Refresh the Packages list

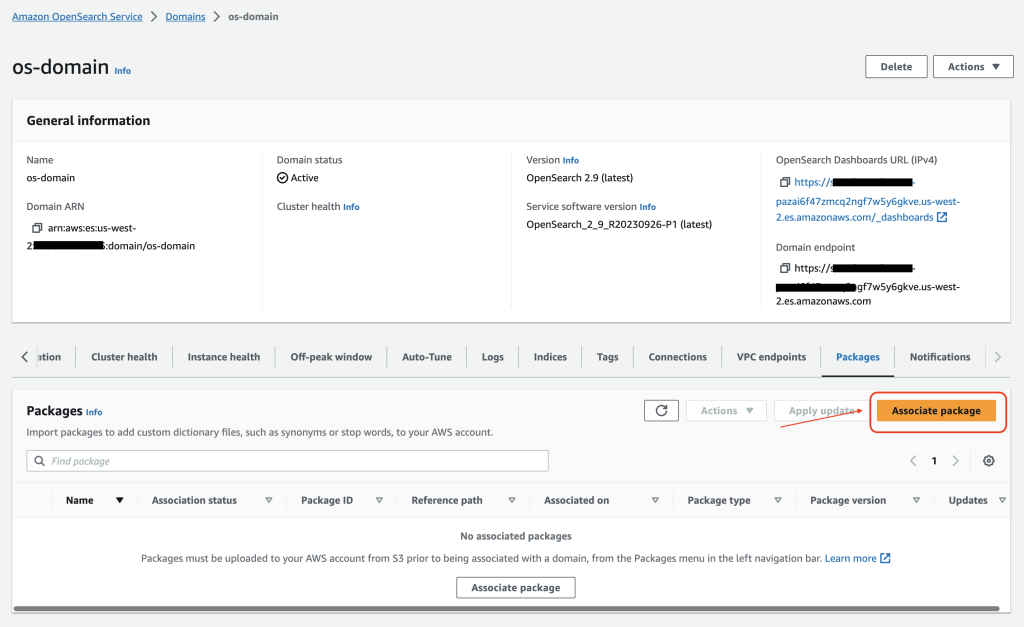tap(661, 411)
